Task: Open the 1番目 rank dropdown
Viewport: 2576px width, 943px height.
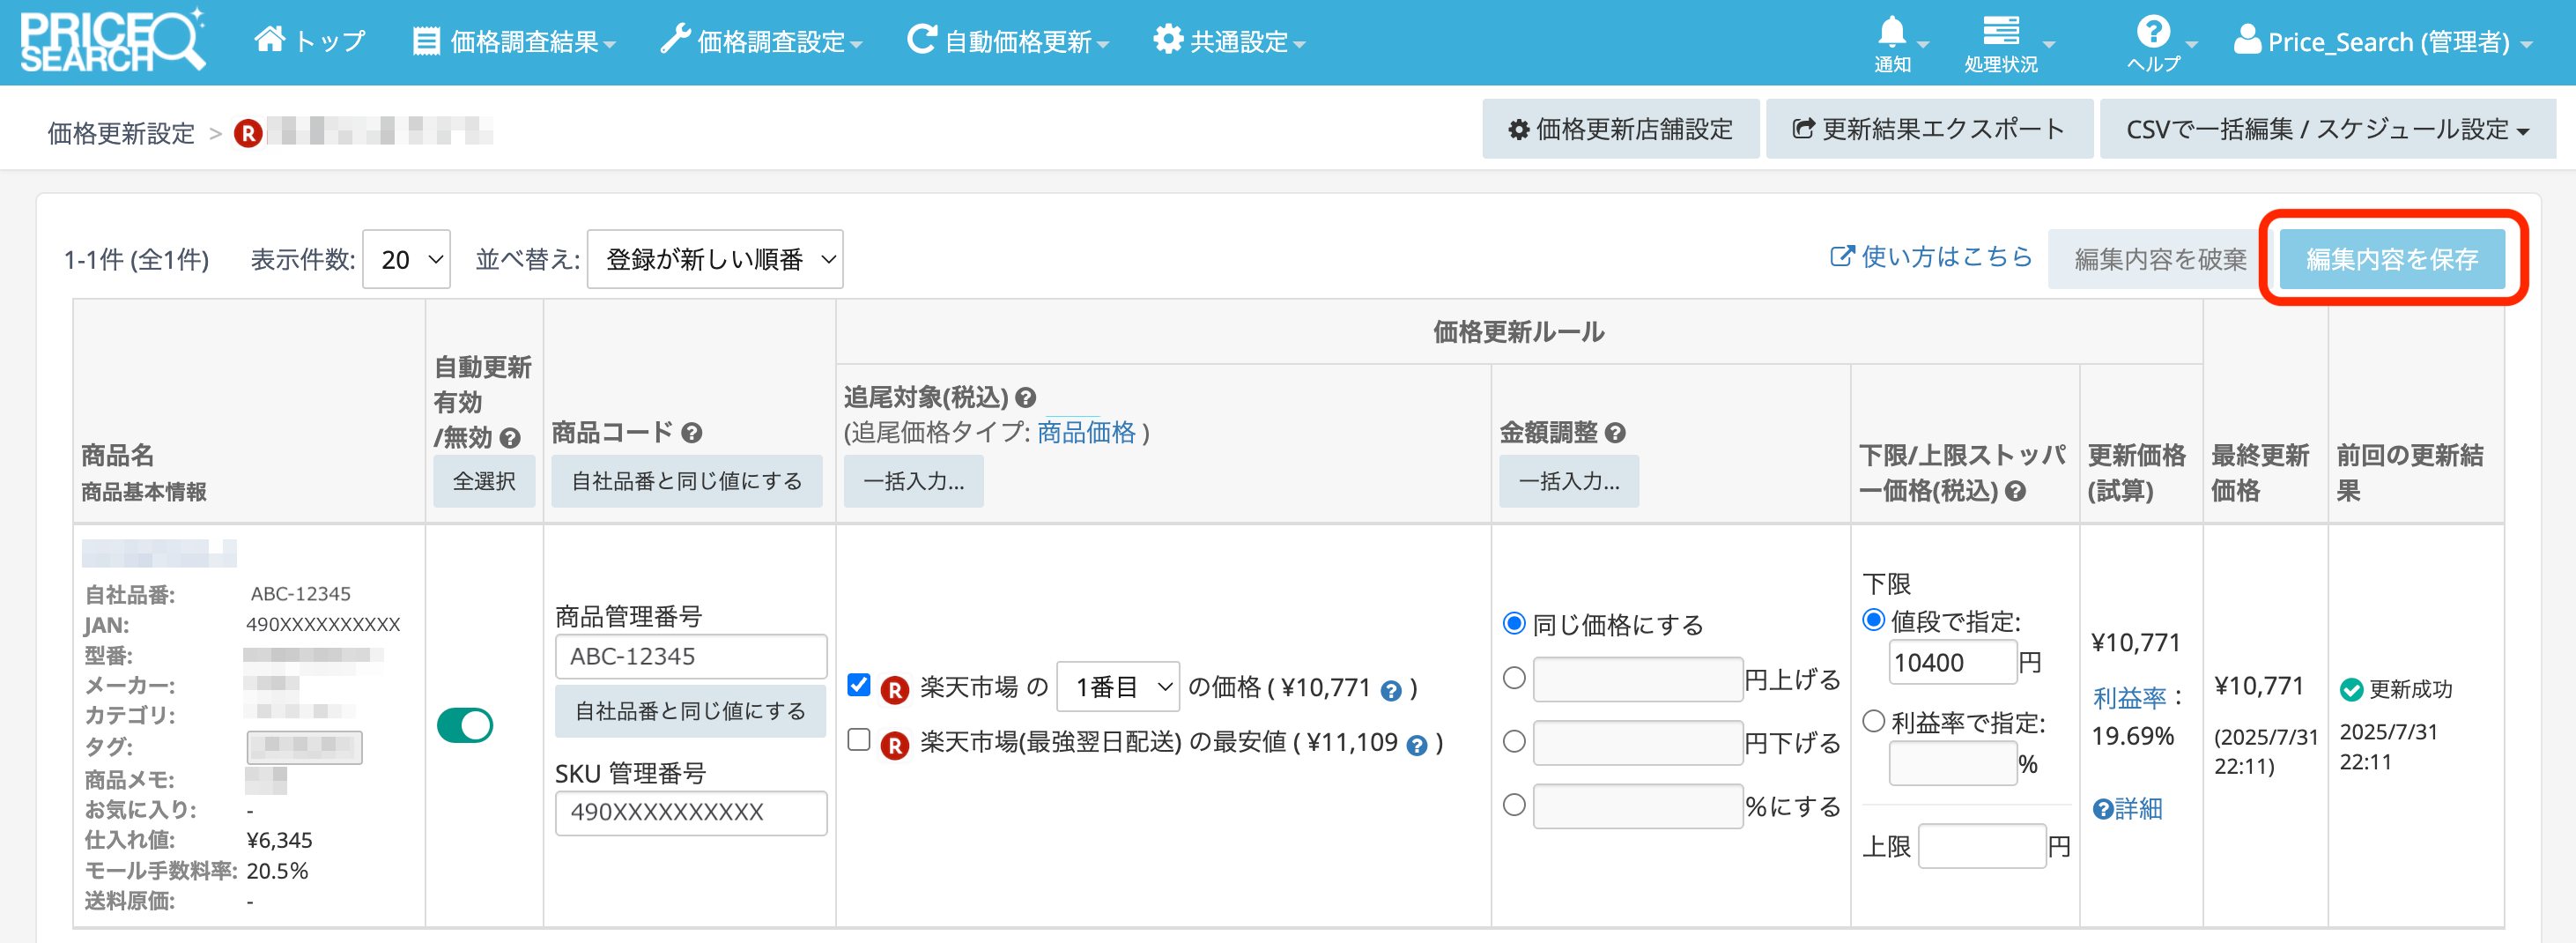Action: click(1117, 687)
